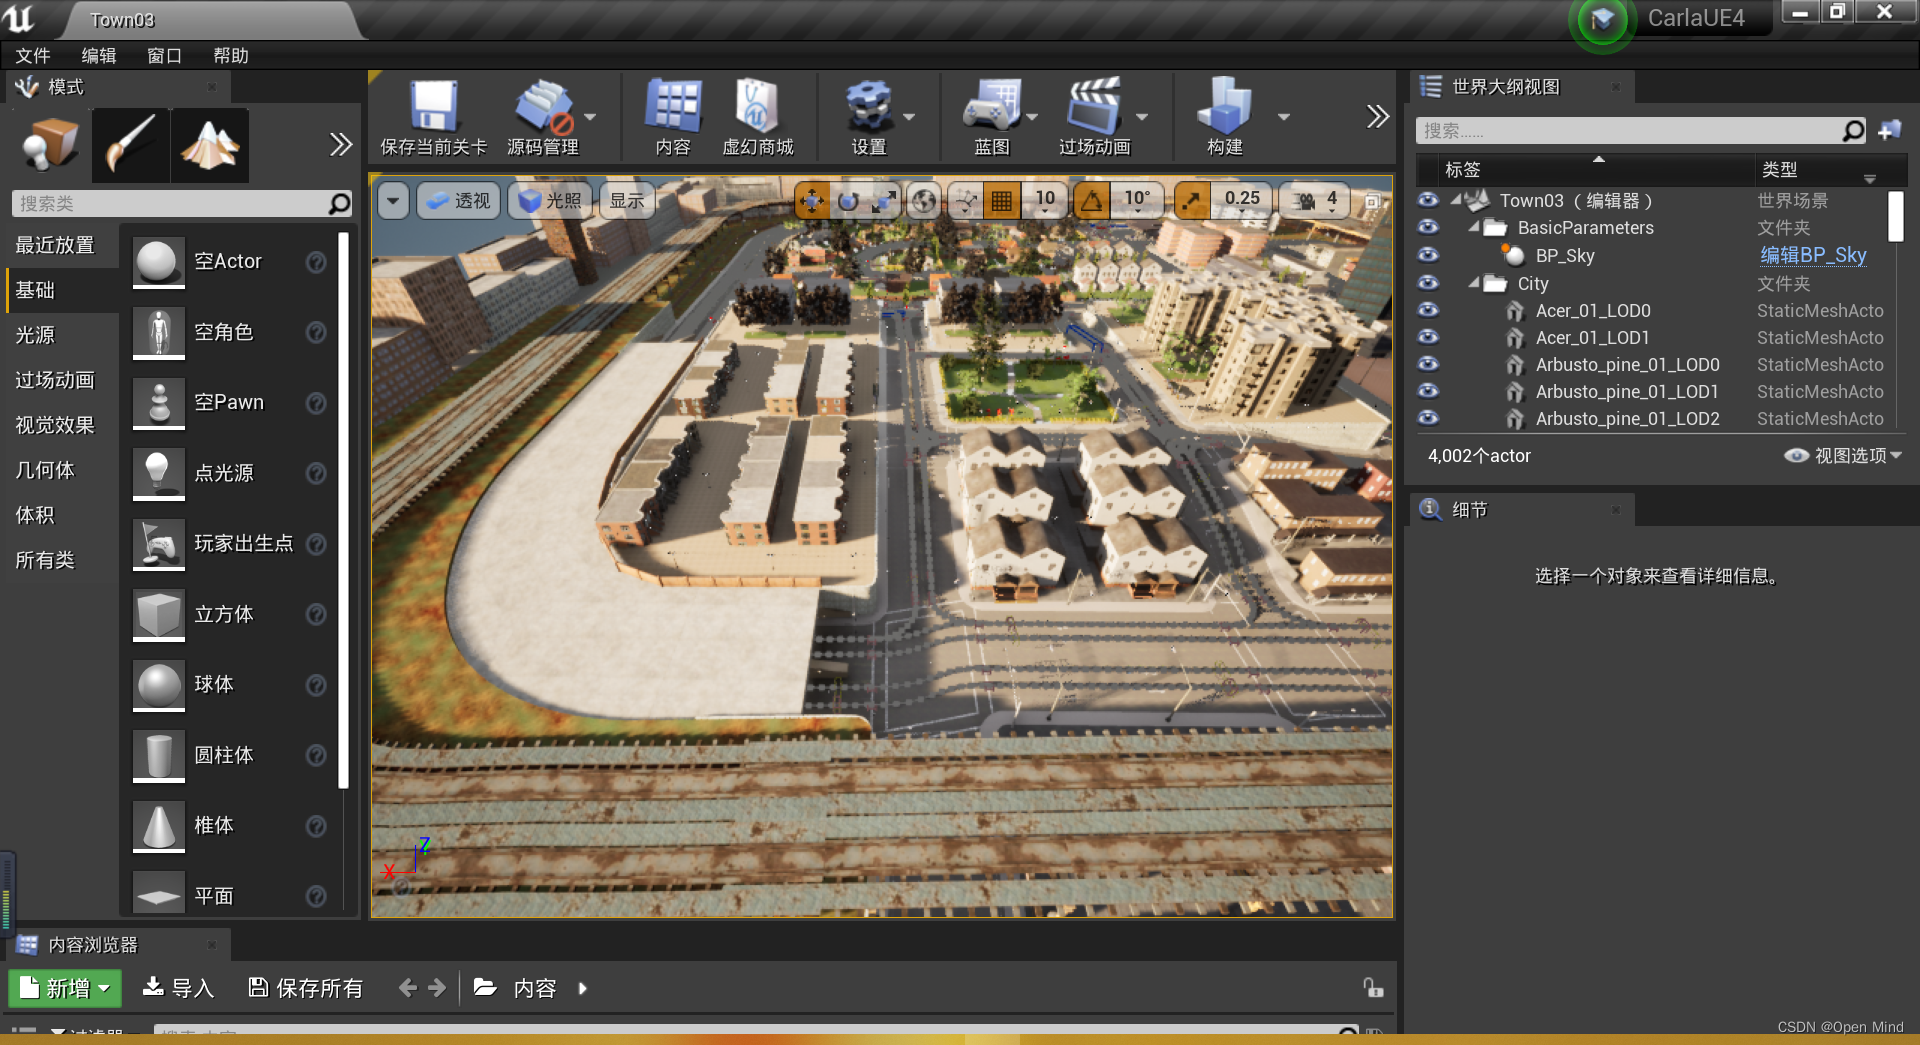Toggle visibility of Arbusto_pine_01_LOD0
Image resolution: width=1920 pixels, height=1045 pixels.
click(1428, 364)
